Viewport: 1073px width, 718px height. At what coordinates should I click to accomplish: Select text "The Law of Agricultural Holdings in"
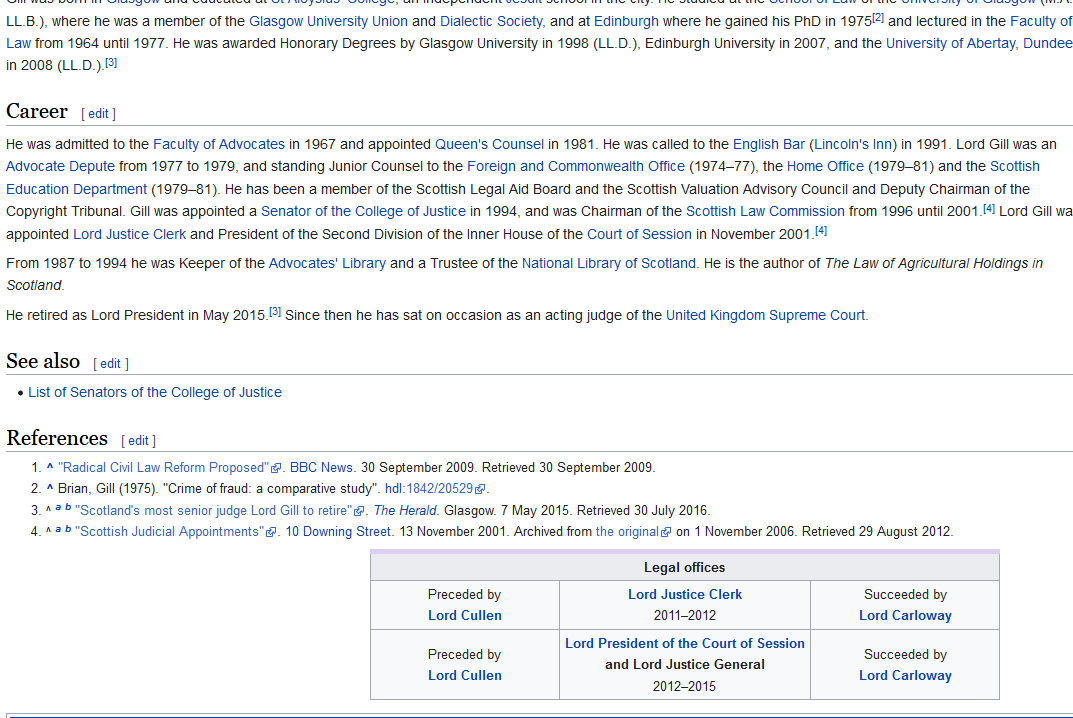click(x=934, y=264)
